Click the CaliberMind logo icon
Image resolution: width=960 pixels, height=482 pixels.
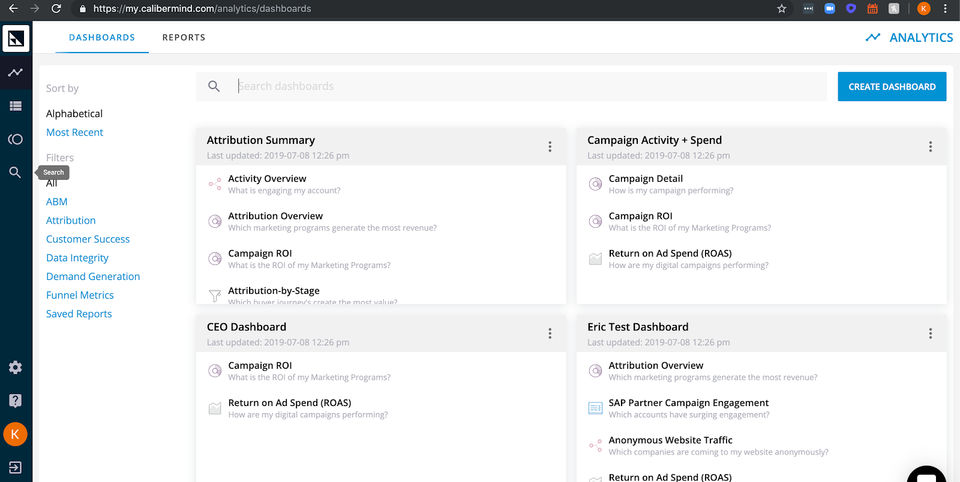[x=16, y=39]
